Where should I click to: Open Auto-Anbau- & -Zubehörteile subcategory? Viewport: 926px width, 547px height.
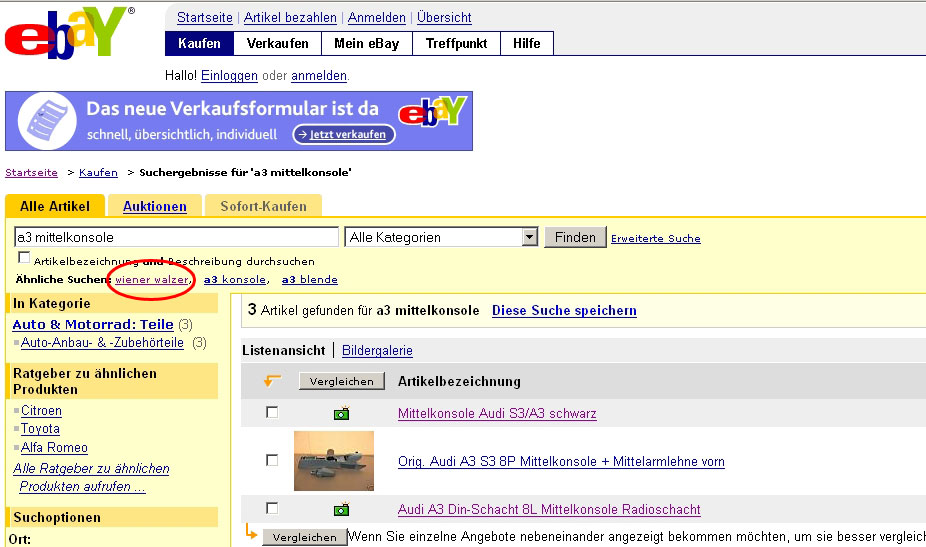tap(102, 343)
